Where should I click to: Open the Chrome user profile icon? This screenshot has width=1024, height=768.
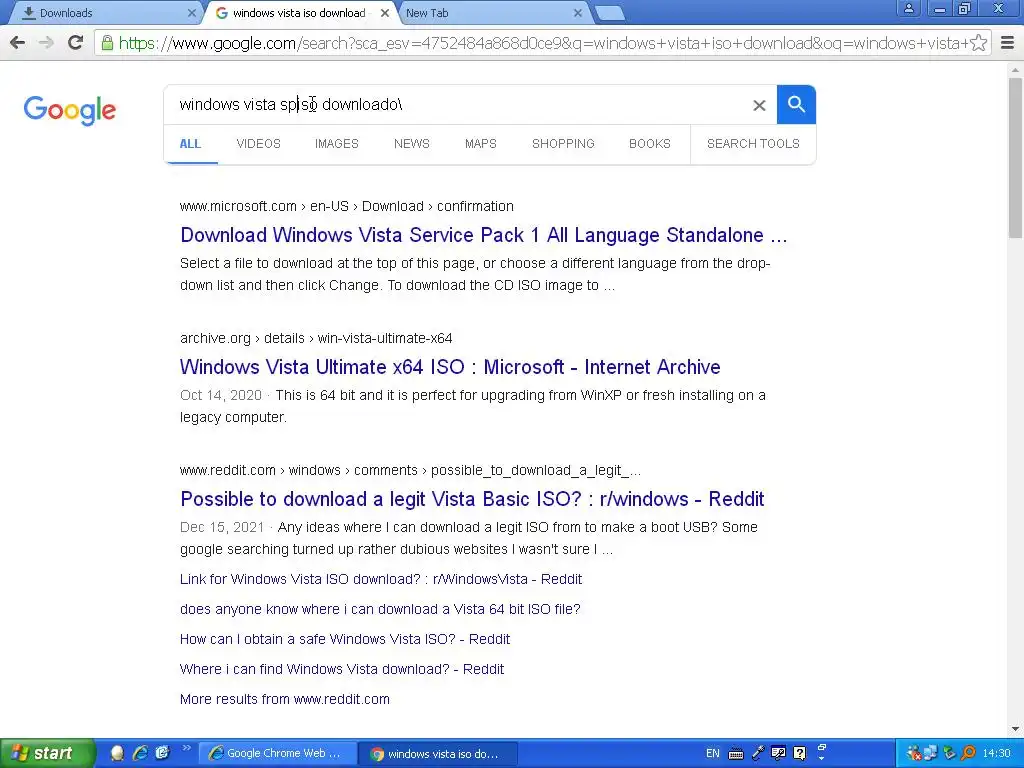tap(908, 9)
